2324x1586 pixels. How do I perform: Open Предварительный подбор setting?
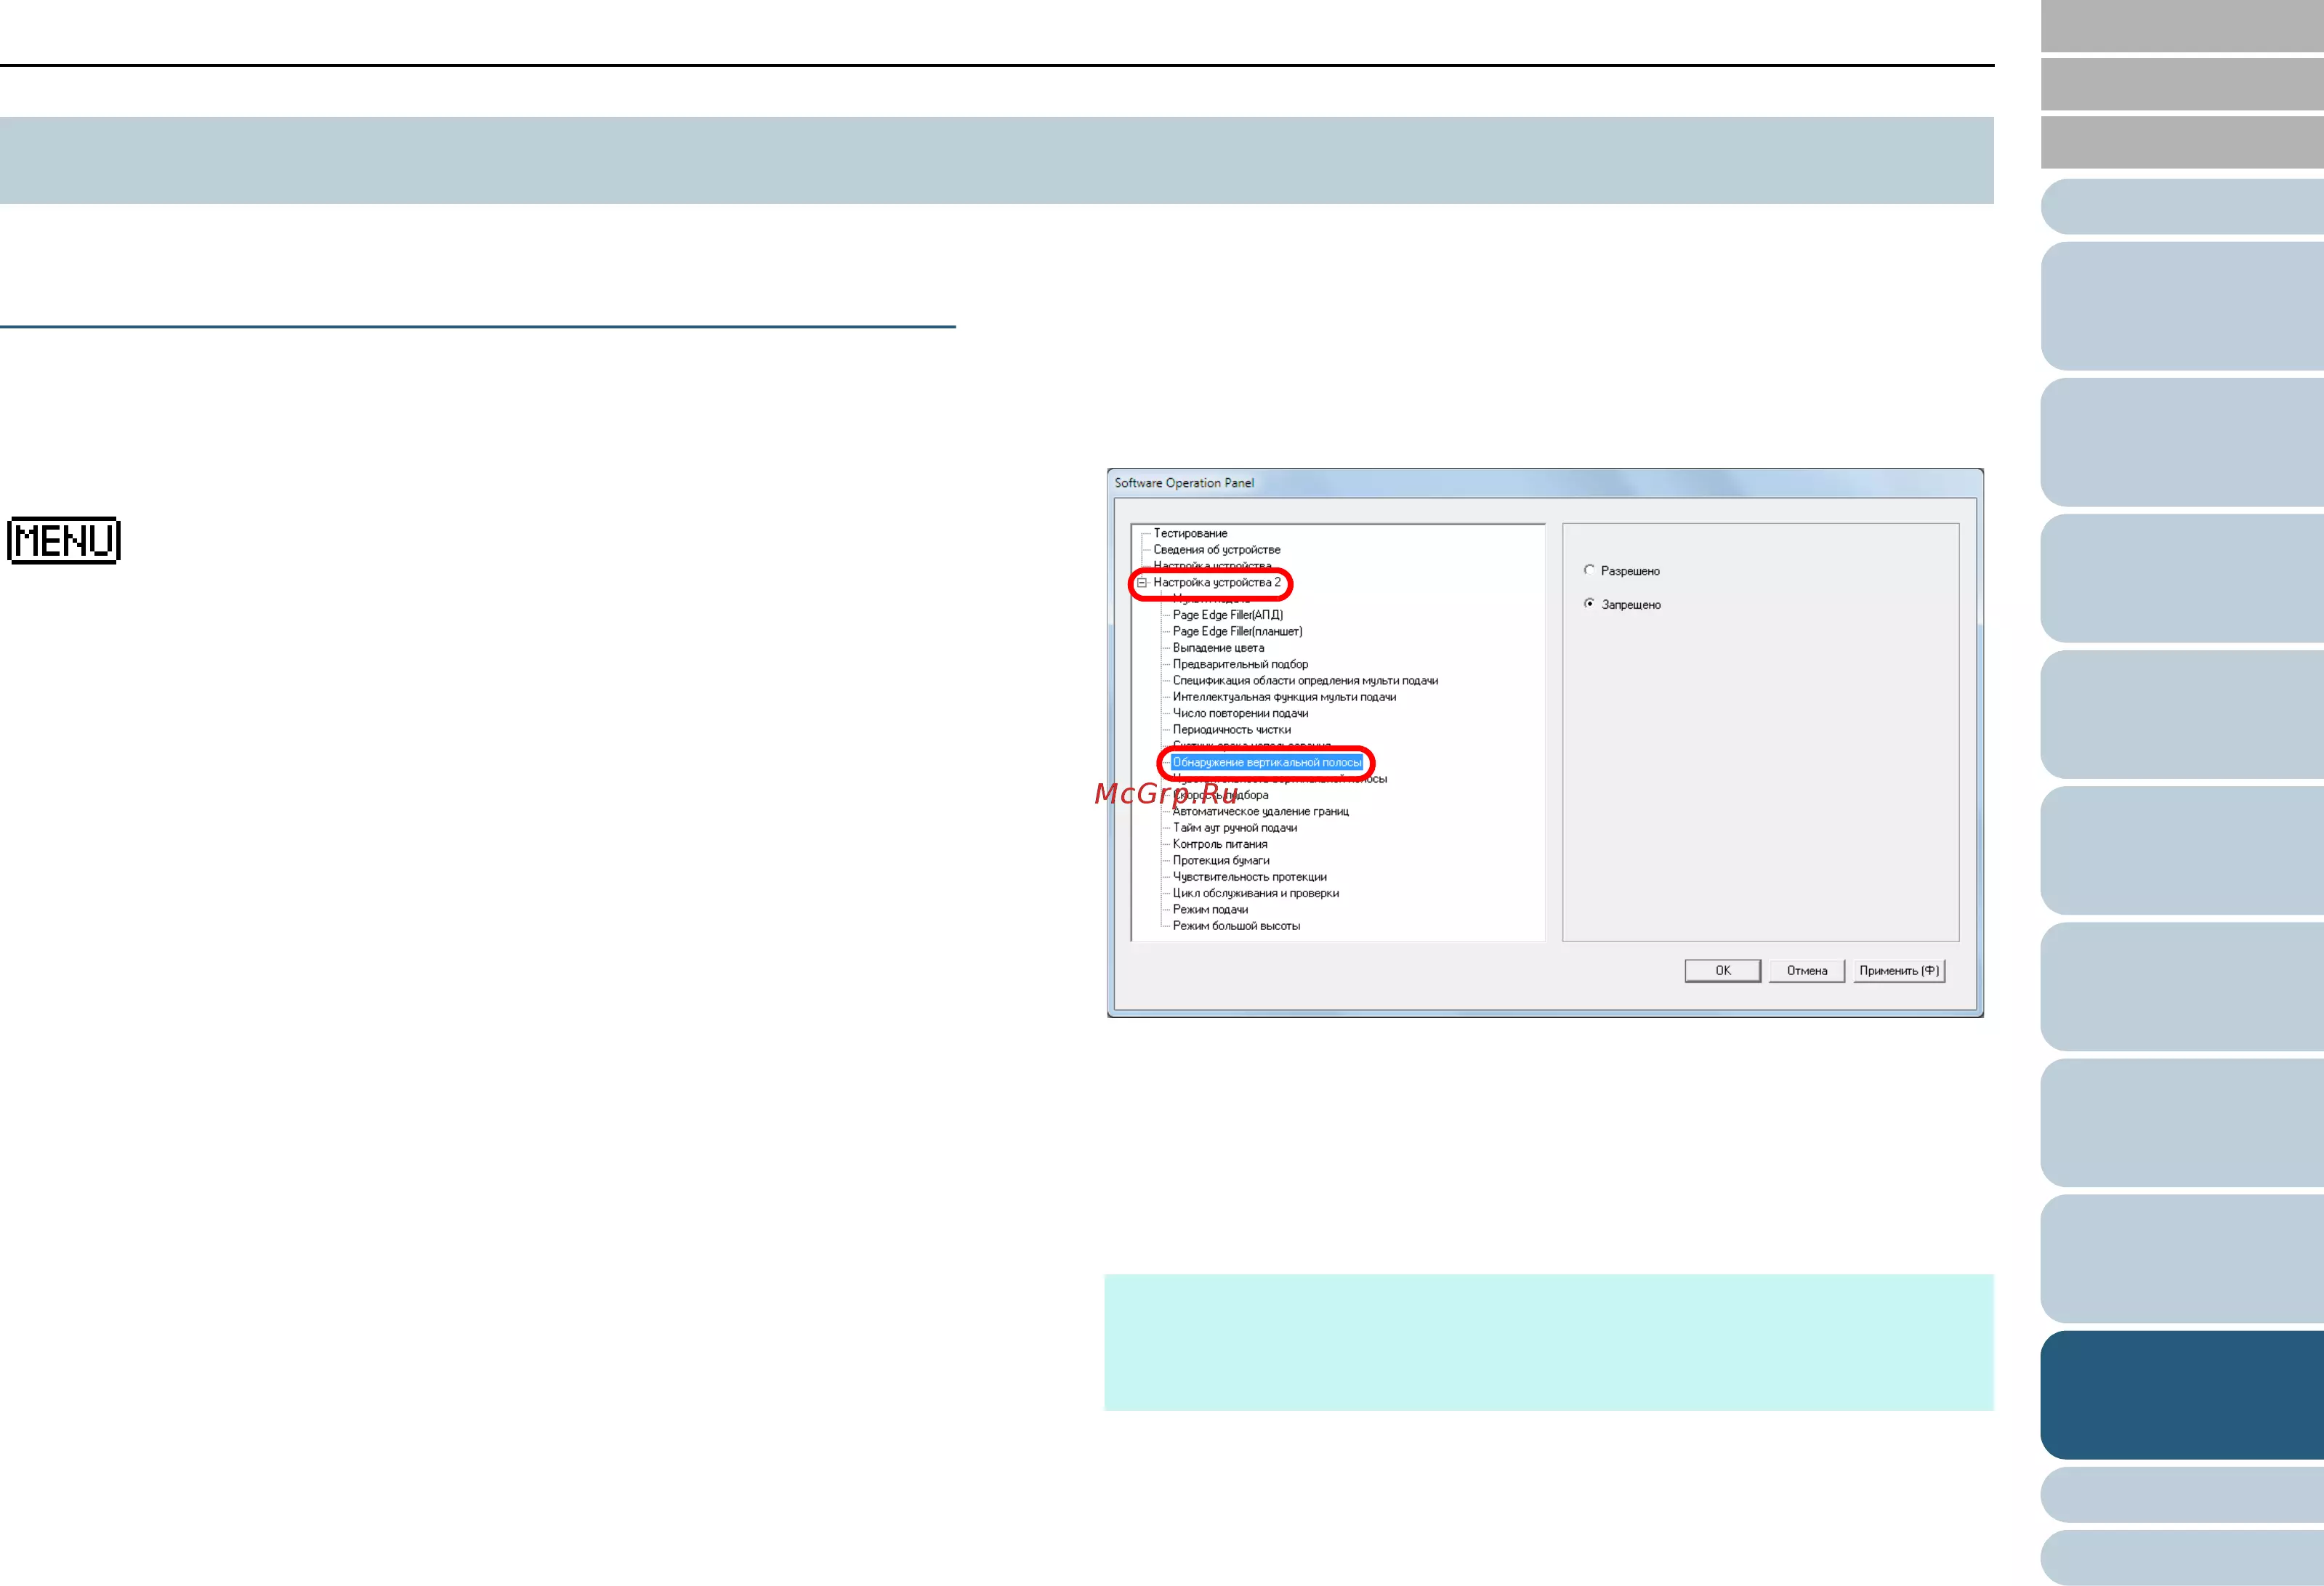coord(1240,664)
